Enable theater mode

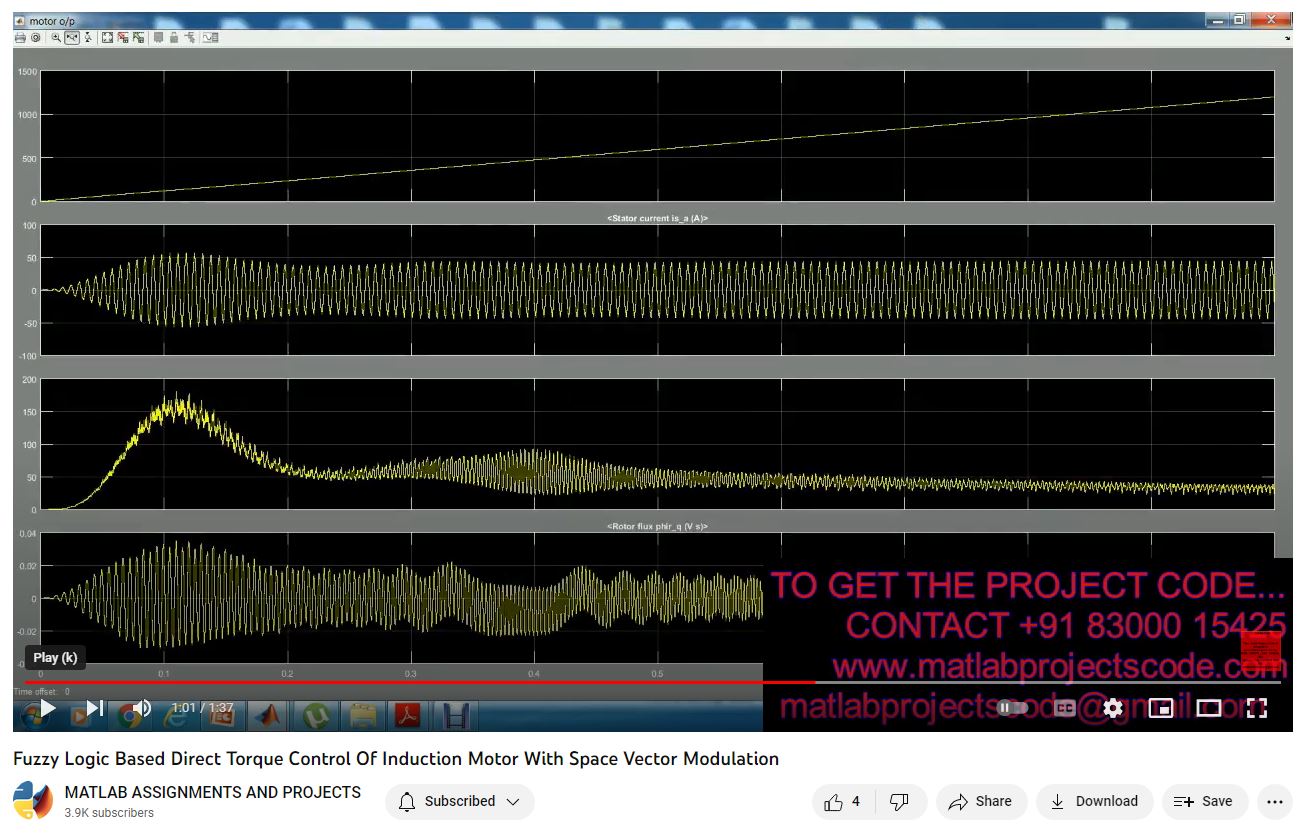(1209, 708)
